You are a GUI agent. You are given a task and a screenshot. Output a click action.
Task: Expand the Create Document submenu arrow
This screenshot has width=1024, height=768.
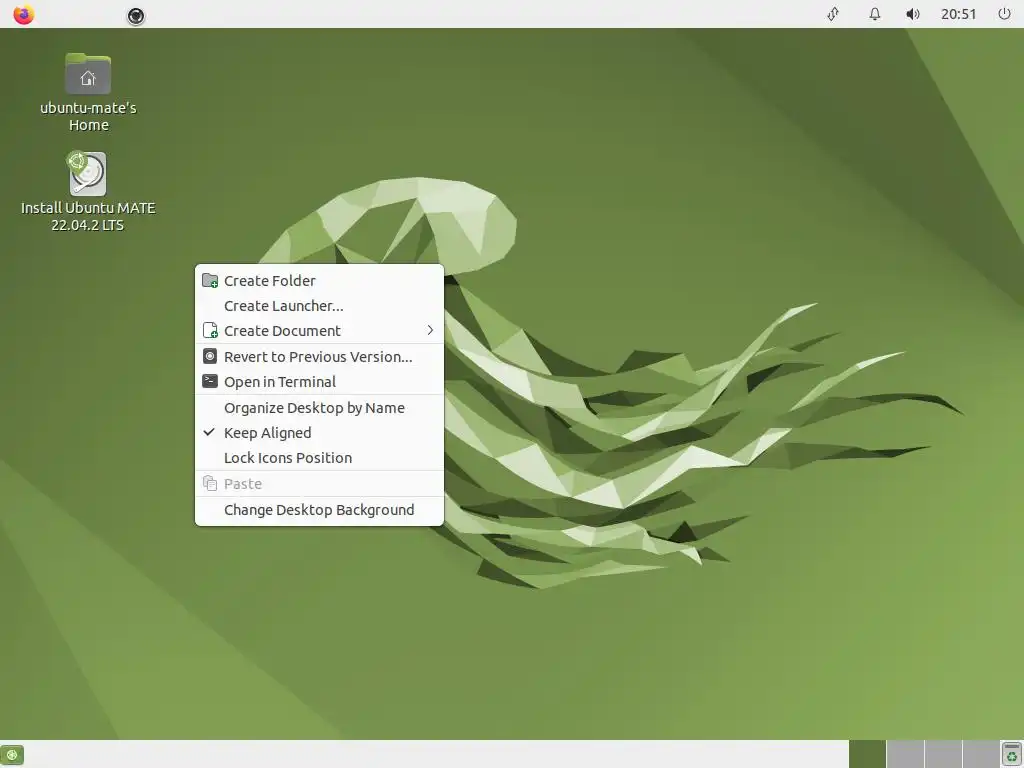(430, 330)
